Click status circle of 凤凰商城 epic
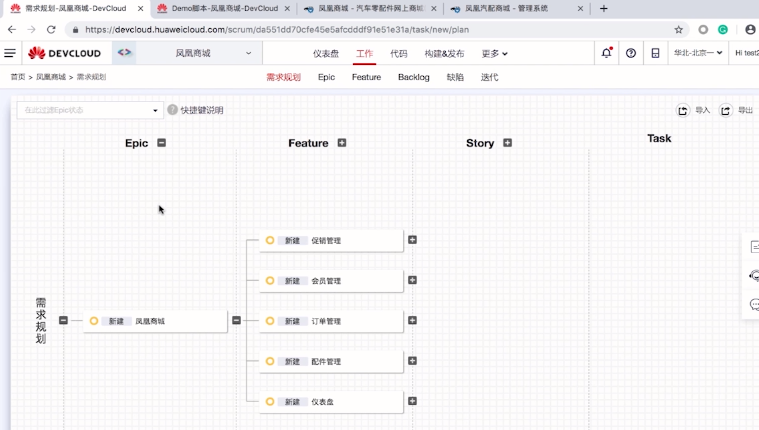Image resolution: width=759 pixels, height=430 pixels. 94,321
